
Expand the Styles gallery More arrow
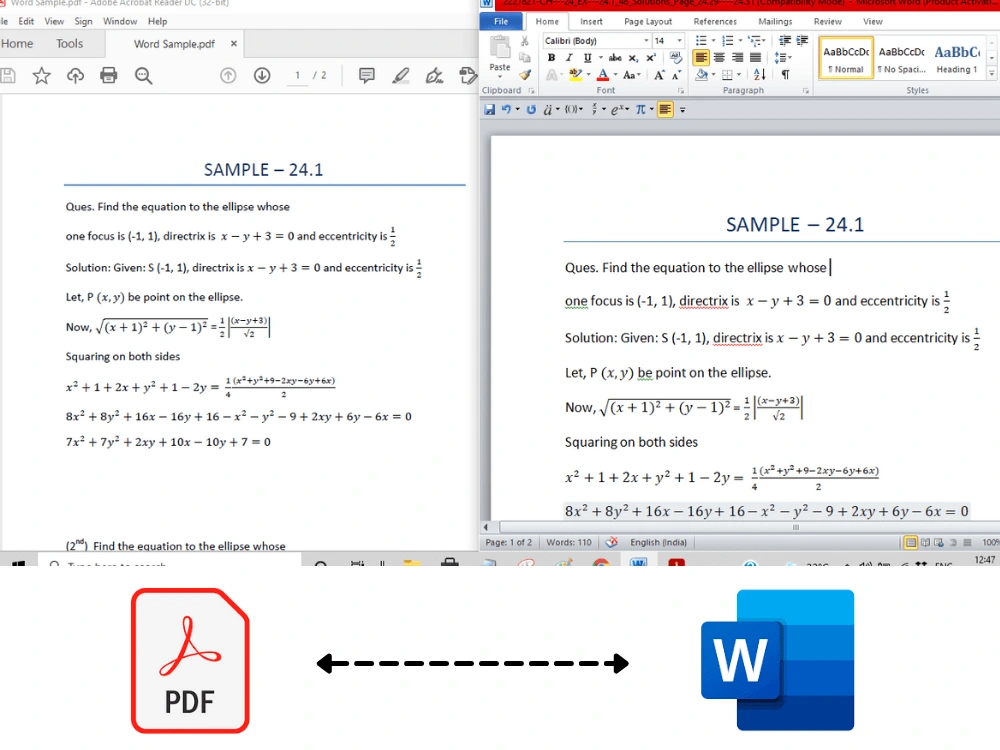tap(992, 73)
